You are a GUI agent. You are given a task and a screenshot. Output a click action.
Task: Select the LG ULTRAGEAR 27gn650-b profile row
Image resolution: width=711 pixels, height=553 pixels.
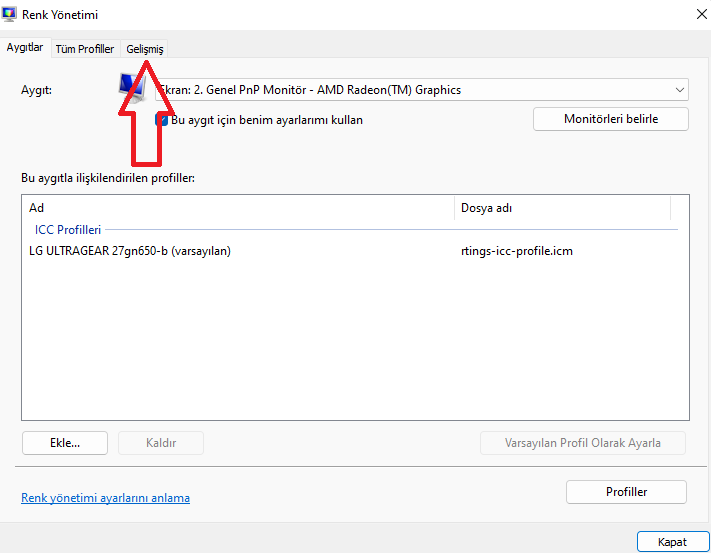click(350, 251)
